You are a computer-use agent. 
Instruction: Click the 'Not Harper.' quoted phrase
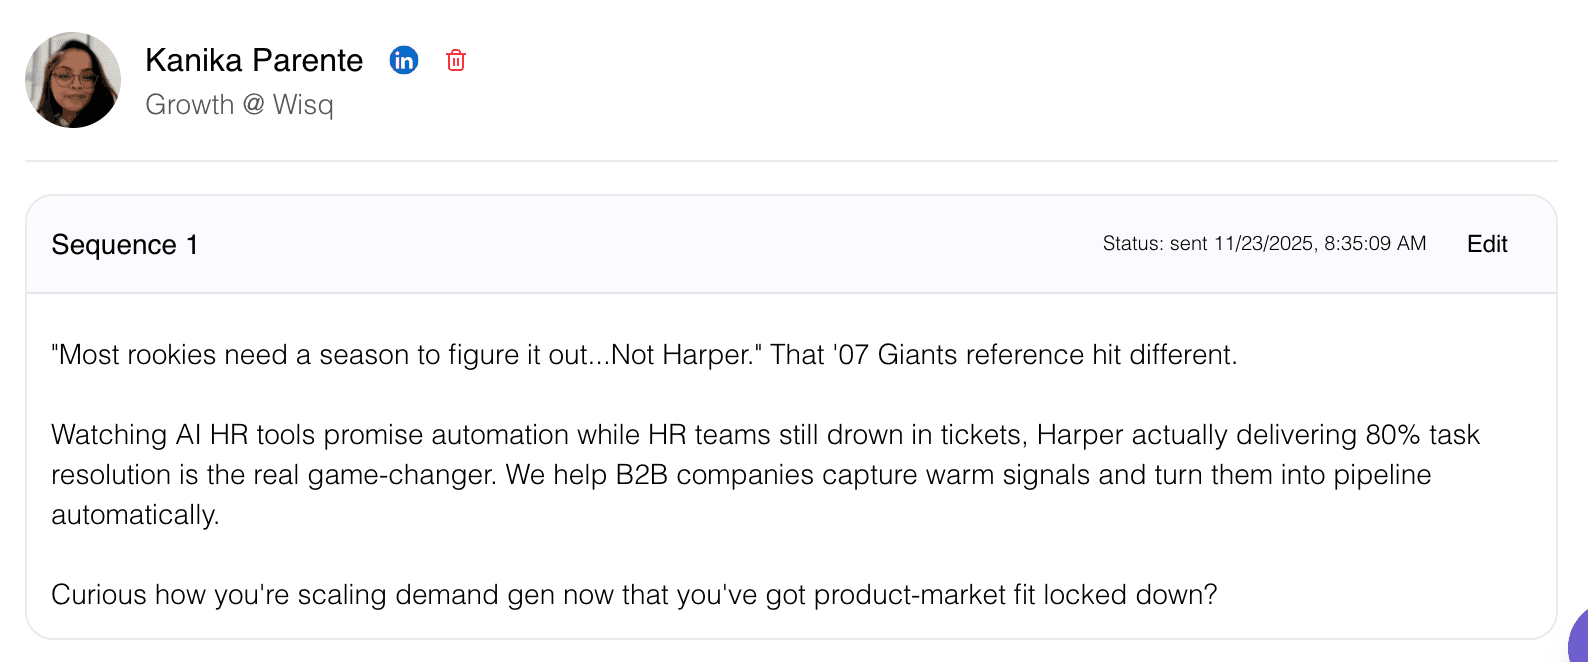click(685, 355)
